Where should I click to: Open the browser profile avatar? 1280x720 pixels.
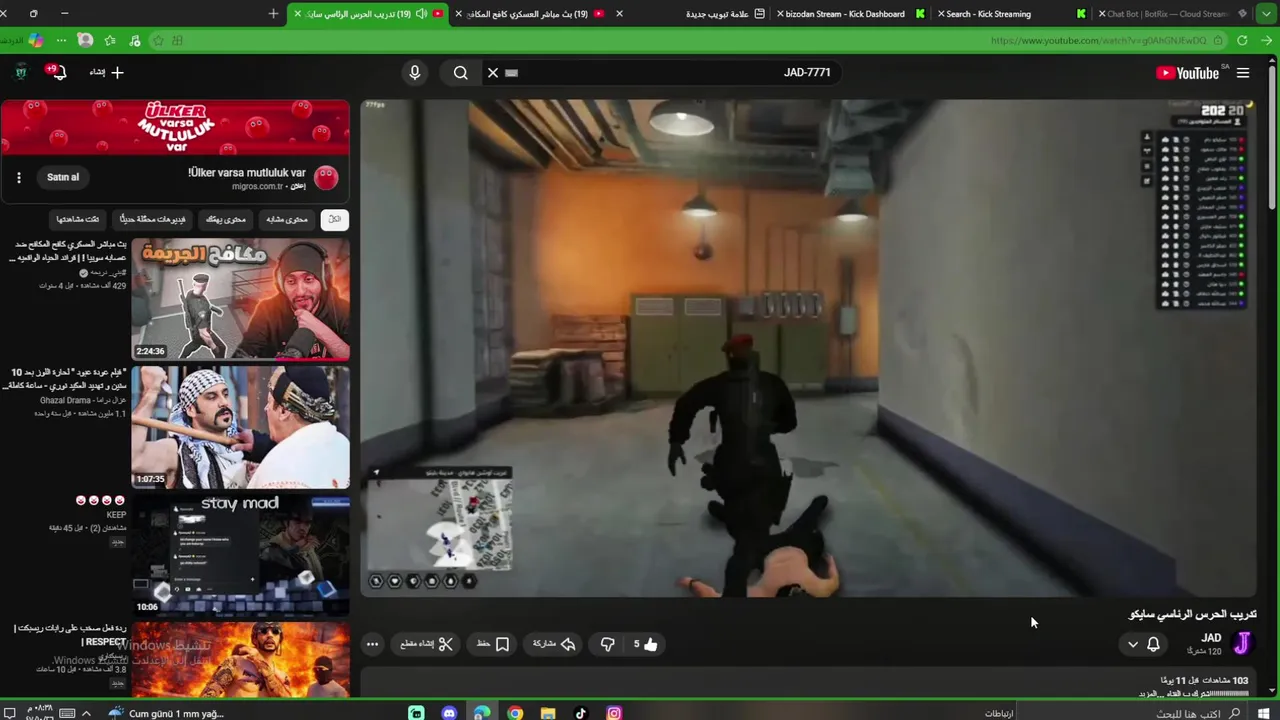coord(85,41)
